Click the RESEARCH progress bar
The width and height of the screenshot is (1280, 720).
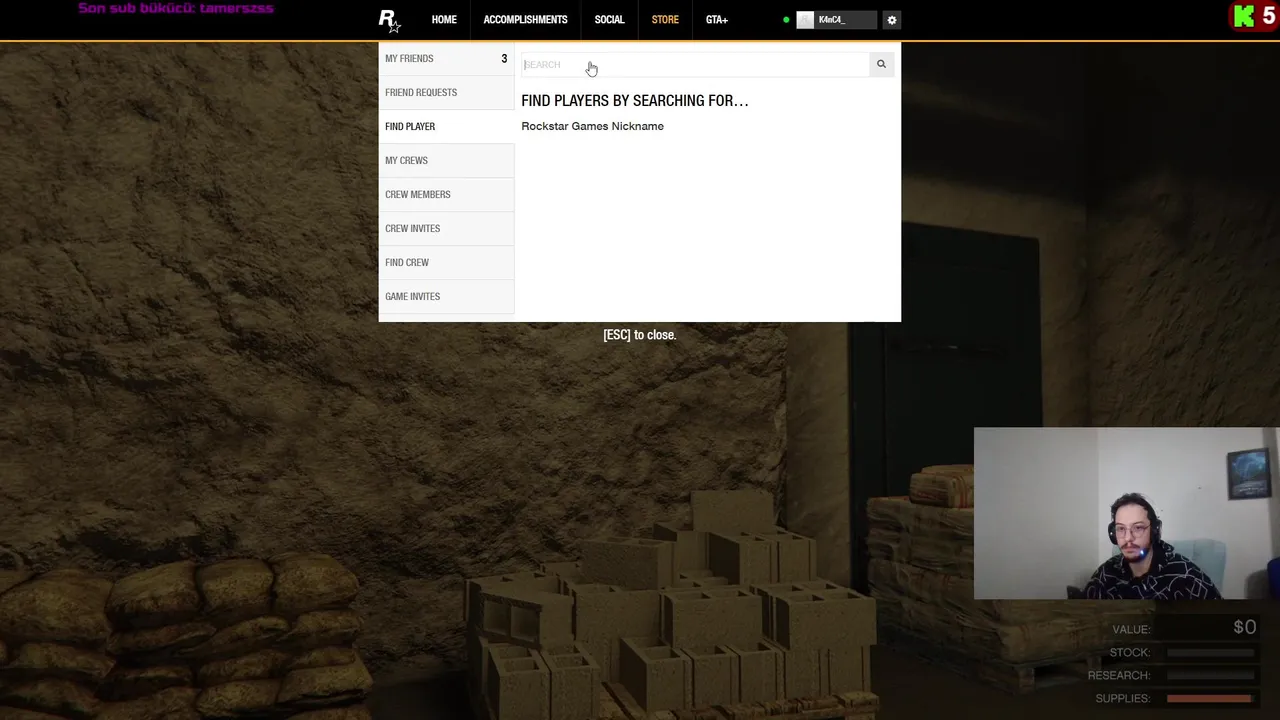click(x=1210, y=675)
